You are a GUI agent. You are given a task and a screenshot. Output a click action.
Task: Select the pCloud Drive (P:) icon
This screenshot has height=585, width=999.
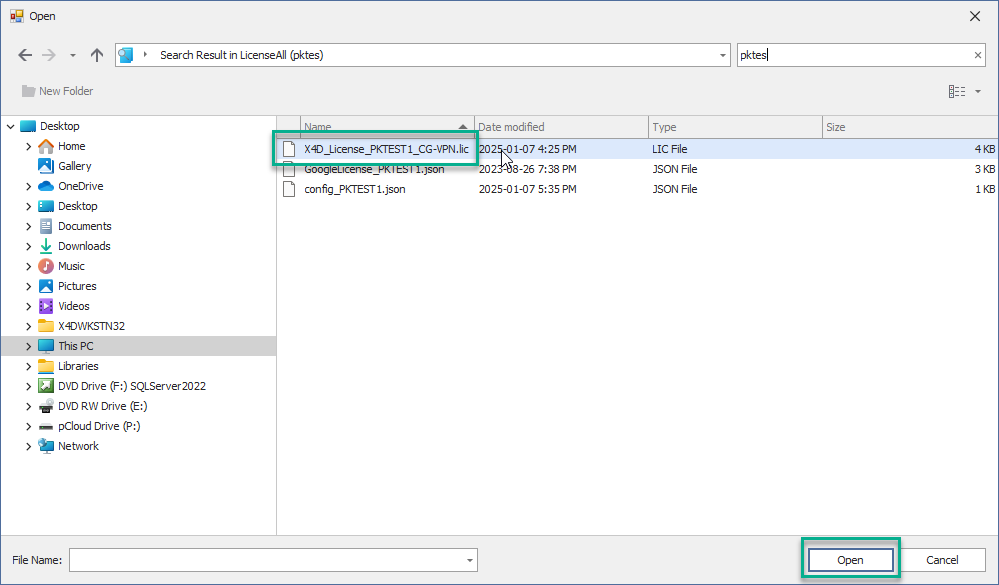(46, 426)
